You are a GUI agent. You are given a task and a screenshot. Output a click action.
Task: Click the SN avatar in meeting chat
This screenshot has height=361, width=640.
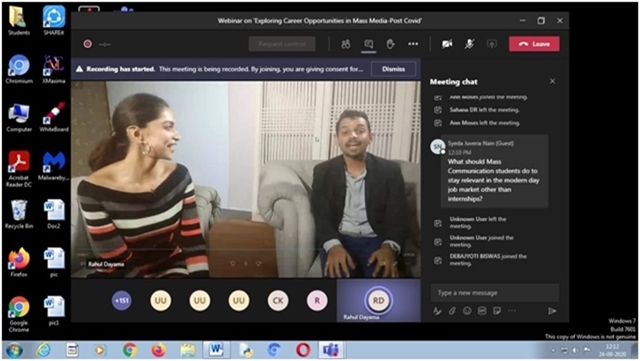click(x=438, y=146)
